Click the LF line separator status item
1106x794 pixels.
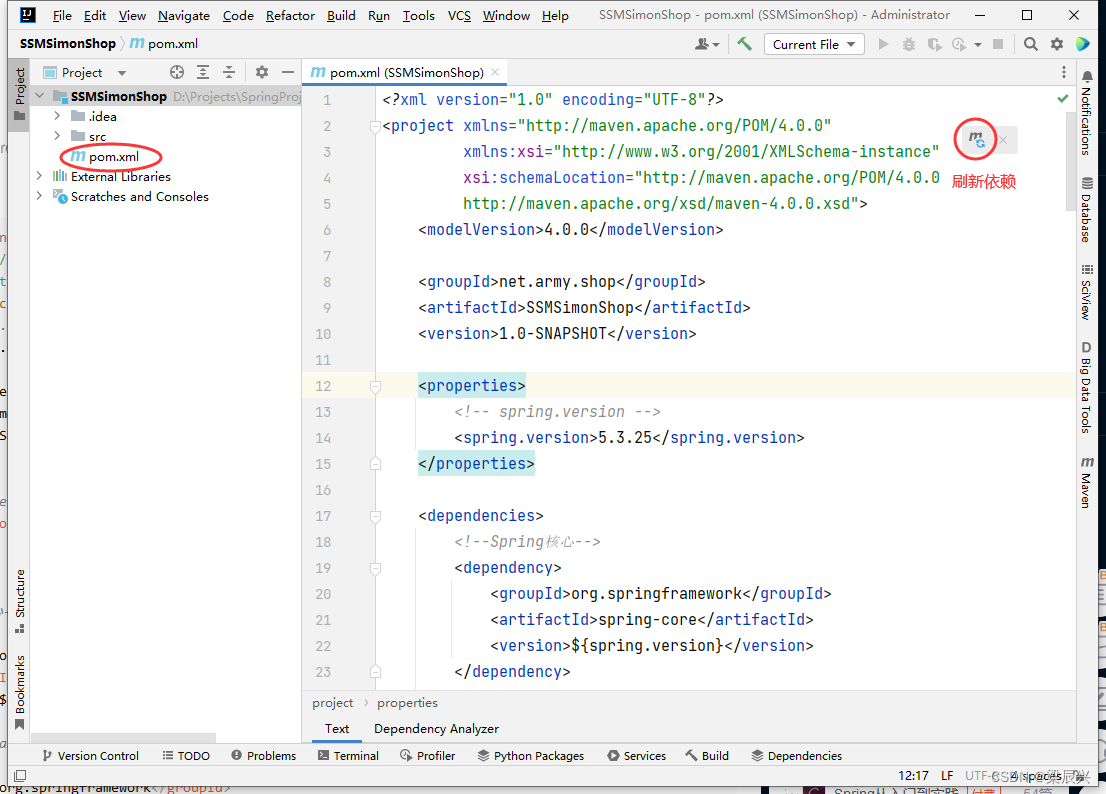pyautogui.click(x=947, y=776)
